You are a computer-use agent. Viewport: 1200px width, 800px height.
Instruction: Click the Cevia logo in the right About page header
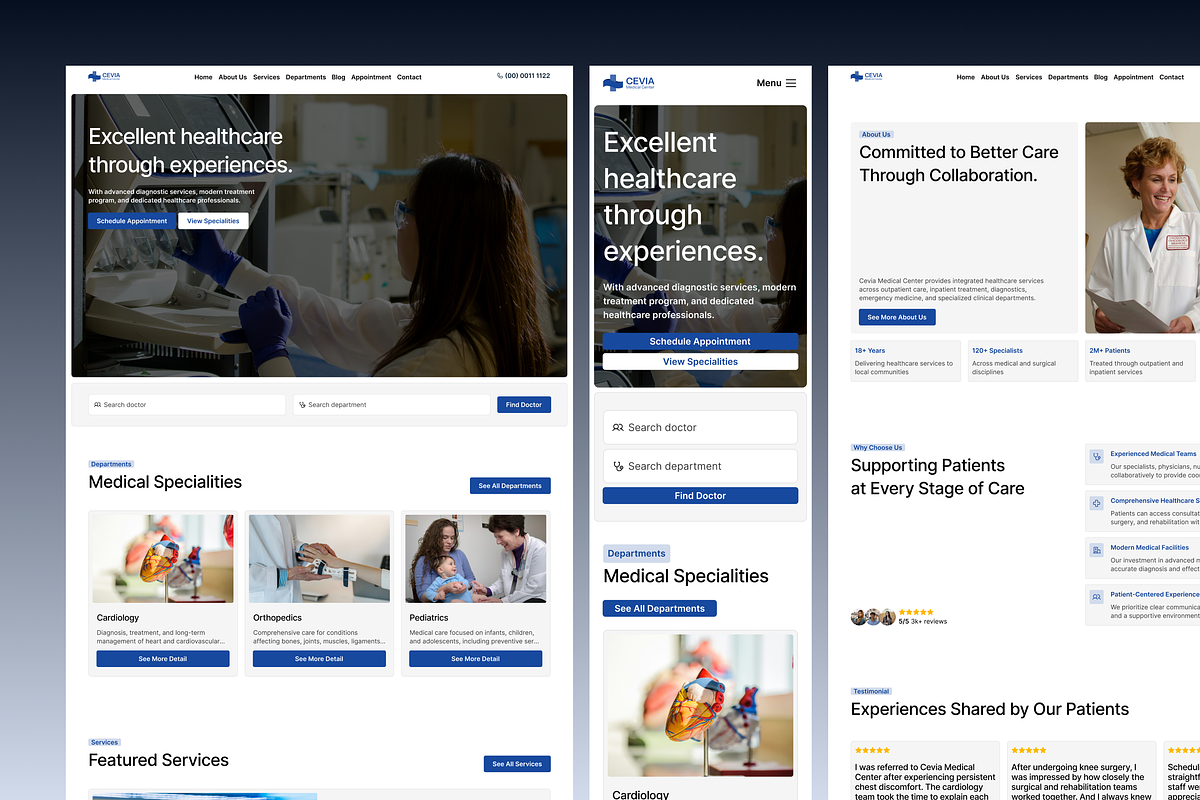866,76
